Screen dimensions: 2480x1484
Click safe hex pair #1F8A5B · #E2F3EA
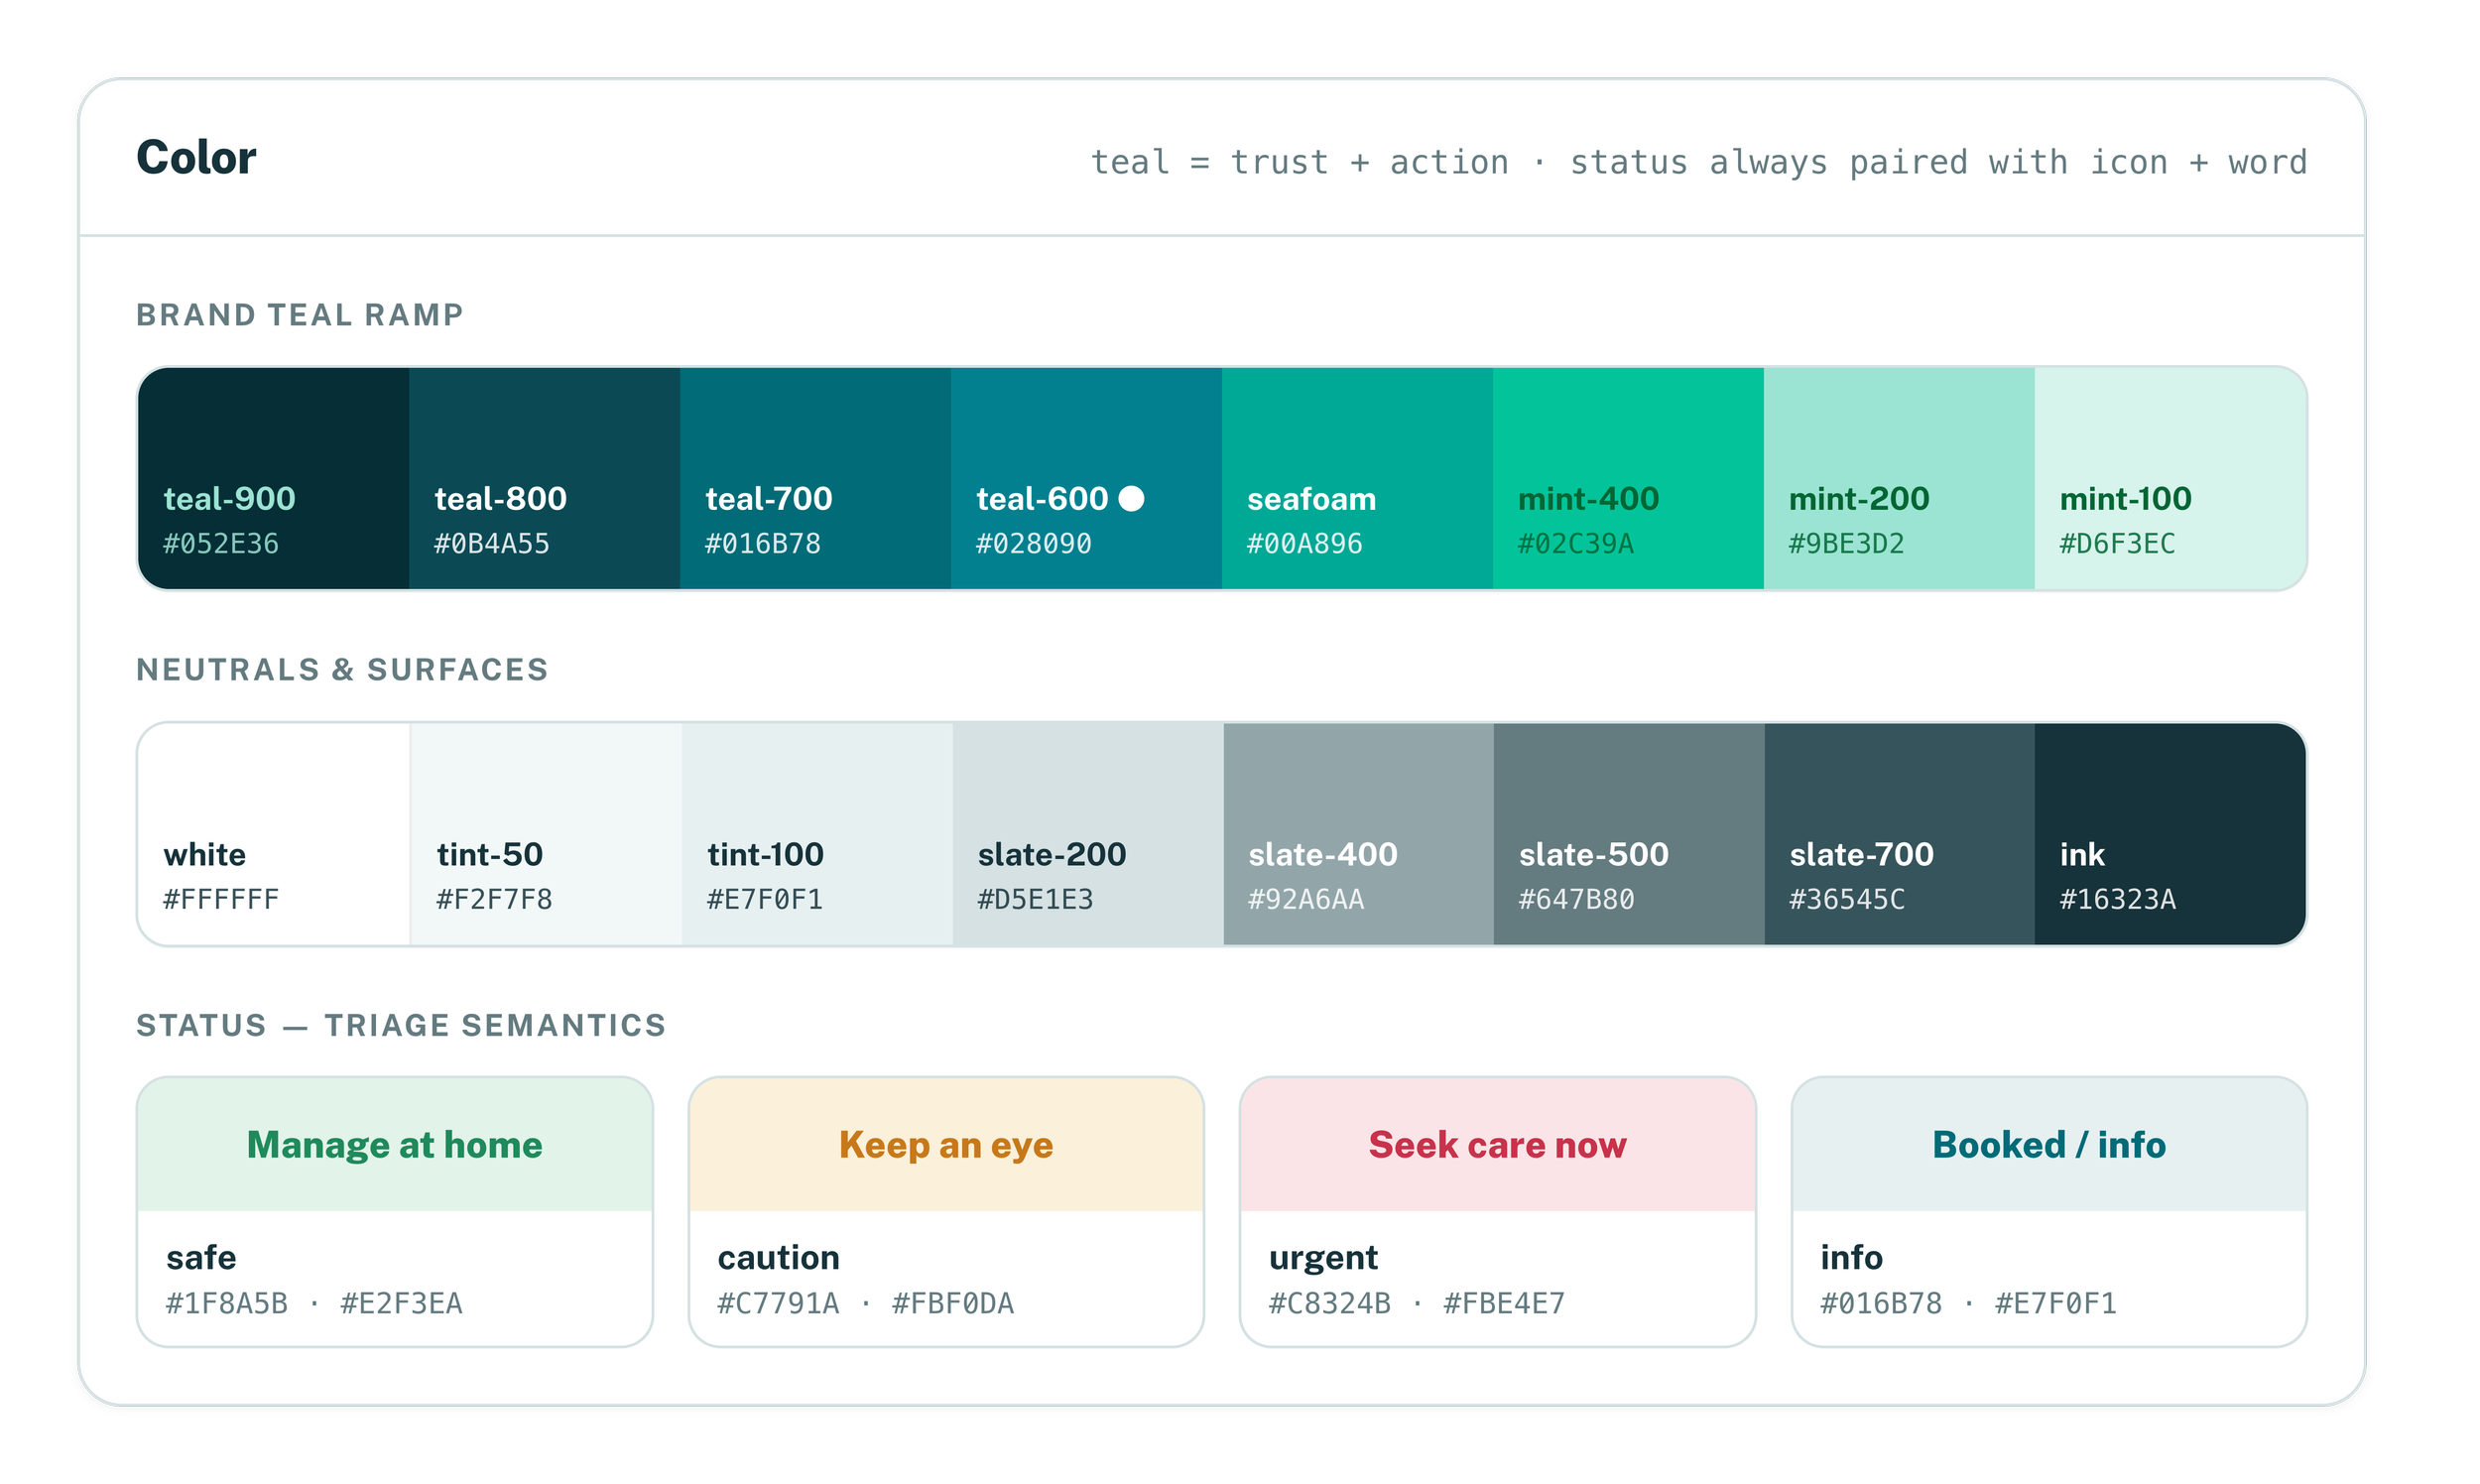(314, 1304)
